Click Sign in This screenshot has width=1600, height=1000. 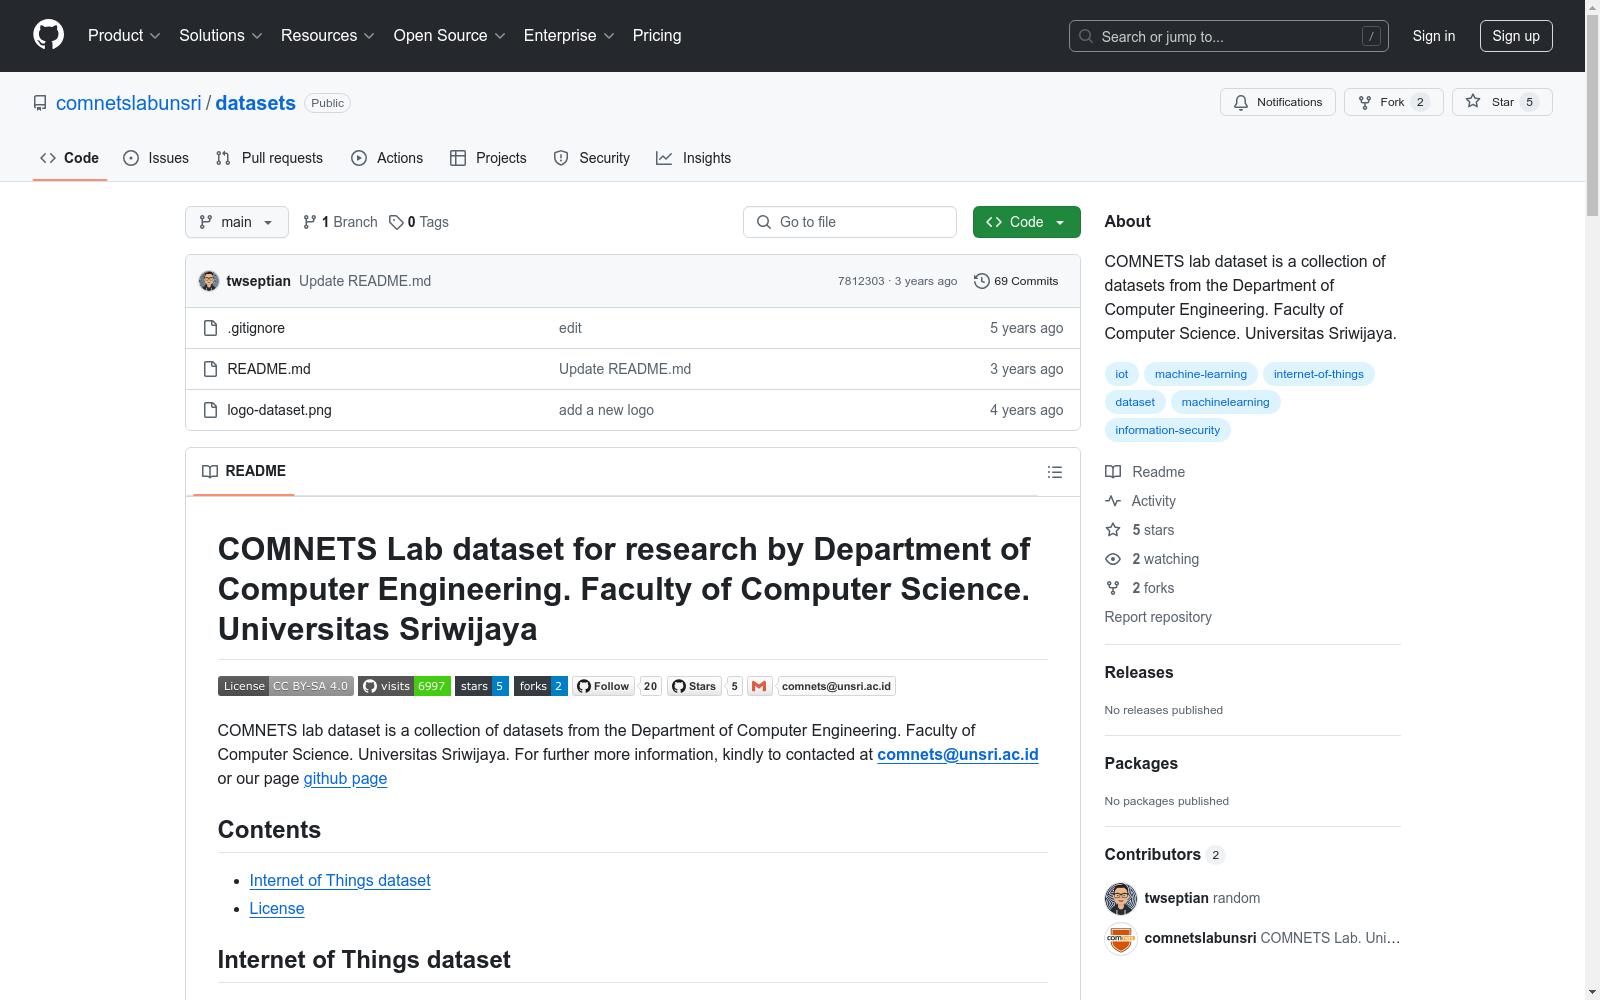(x=1434, y=36)
